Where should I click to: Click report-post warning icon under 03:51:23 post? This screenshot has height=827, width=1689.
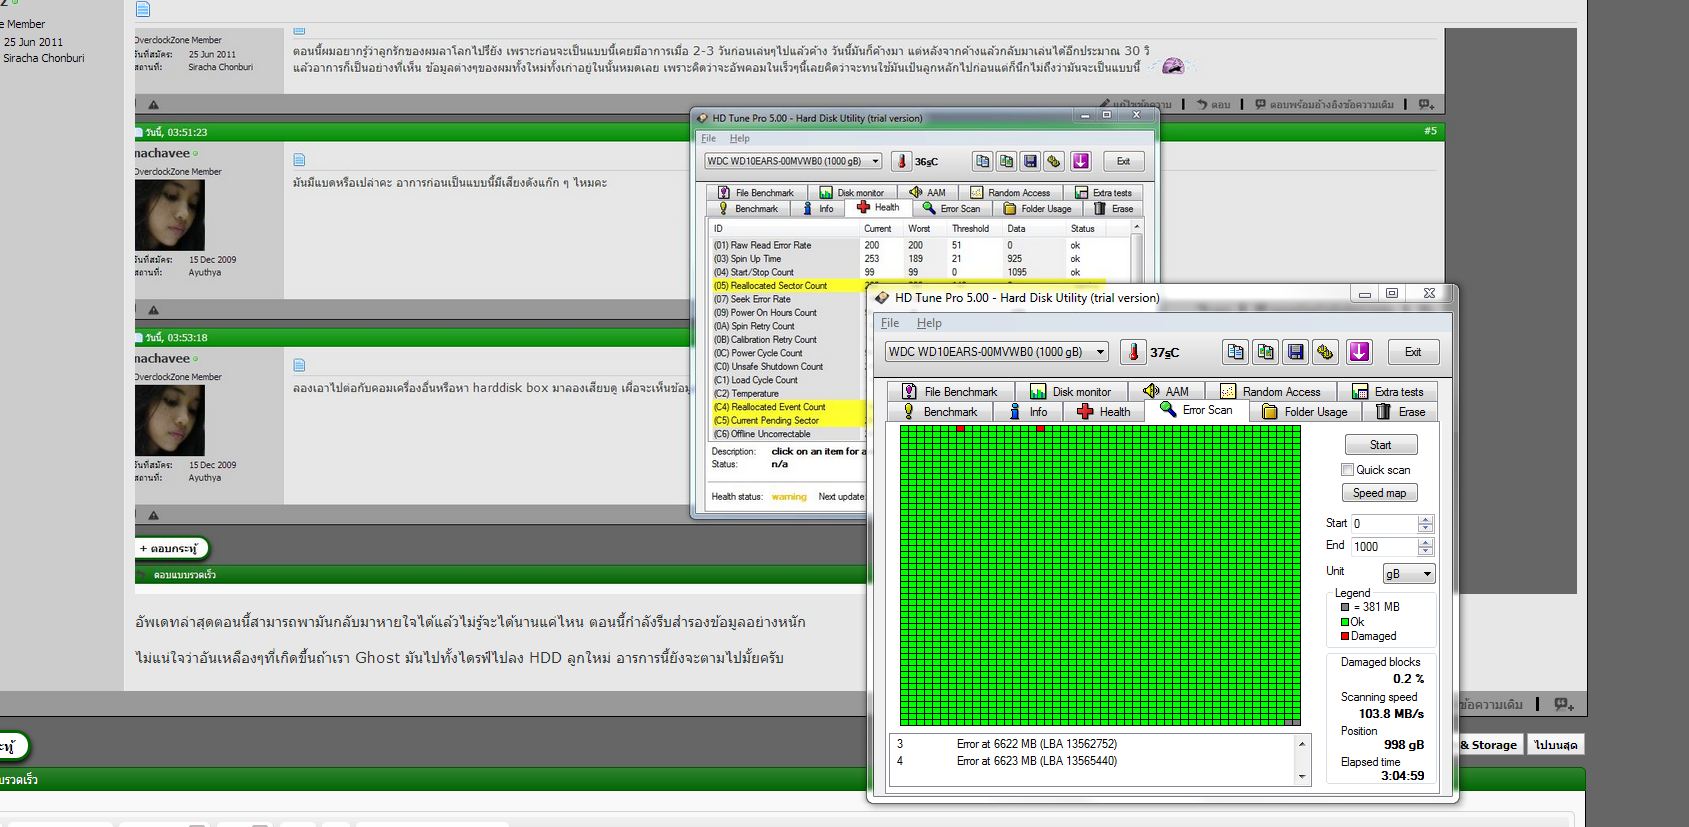click(153, 310)
